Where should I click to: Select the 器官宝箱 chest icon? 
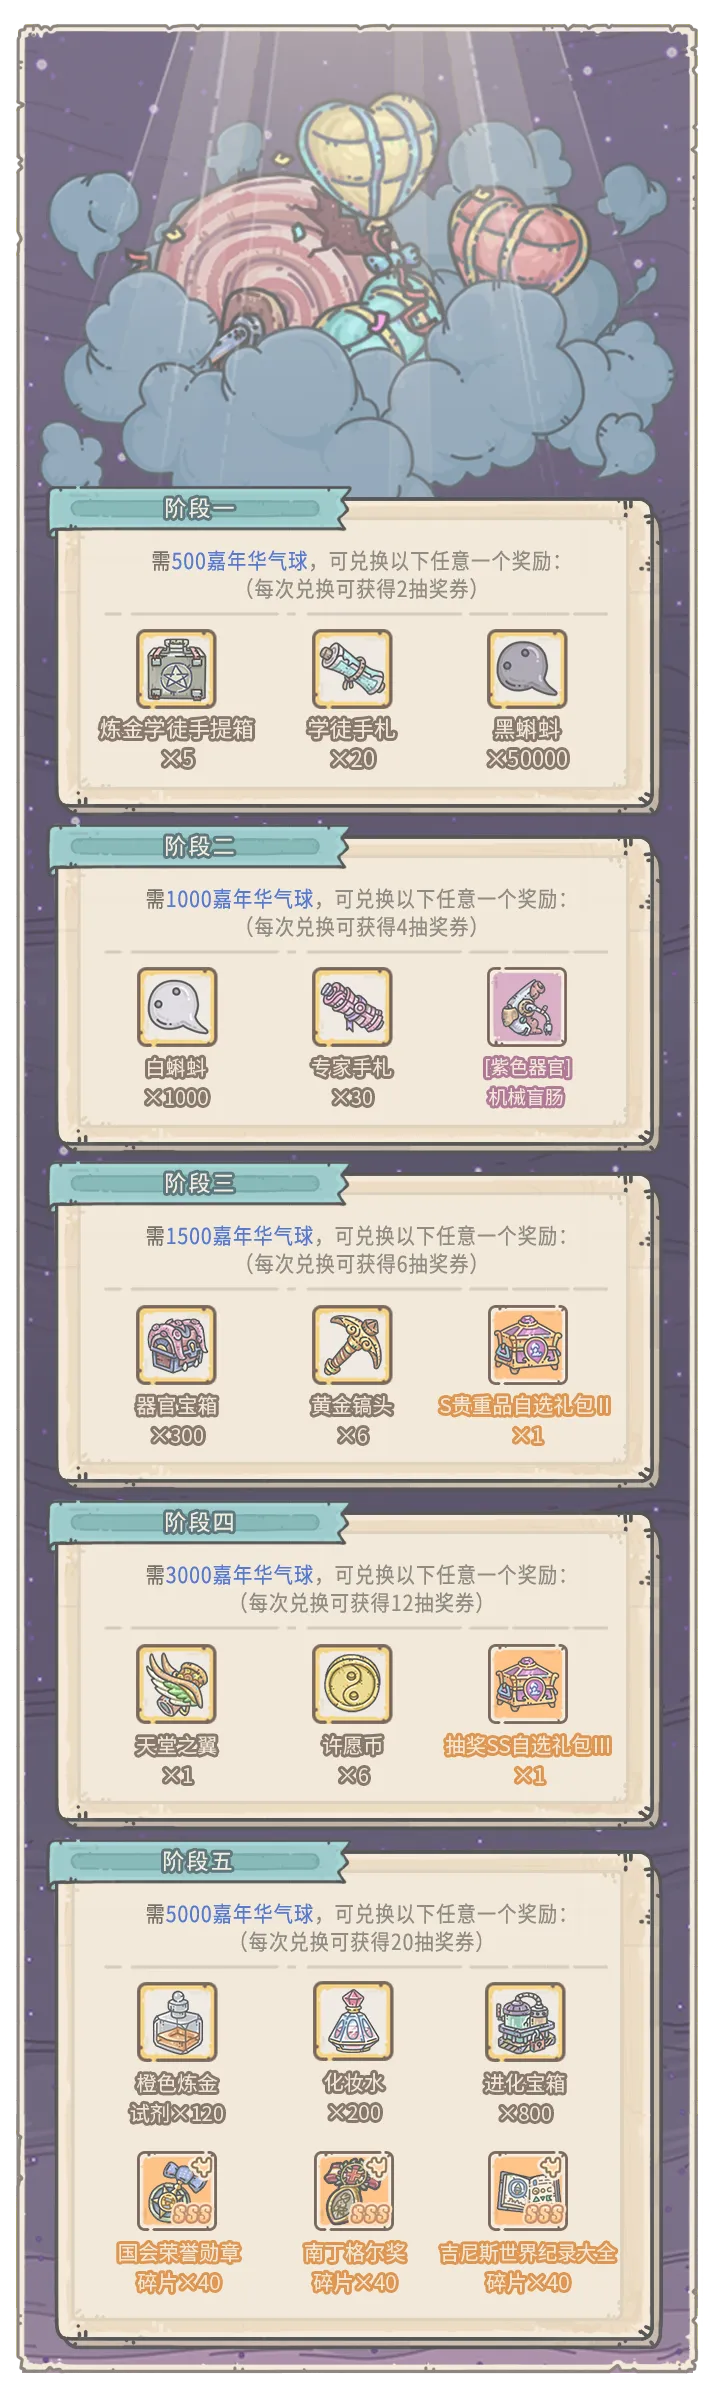(176, 1345)
